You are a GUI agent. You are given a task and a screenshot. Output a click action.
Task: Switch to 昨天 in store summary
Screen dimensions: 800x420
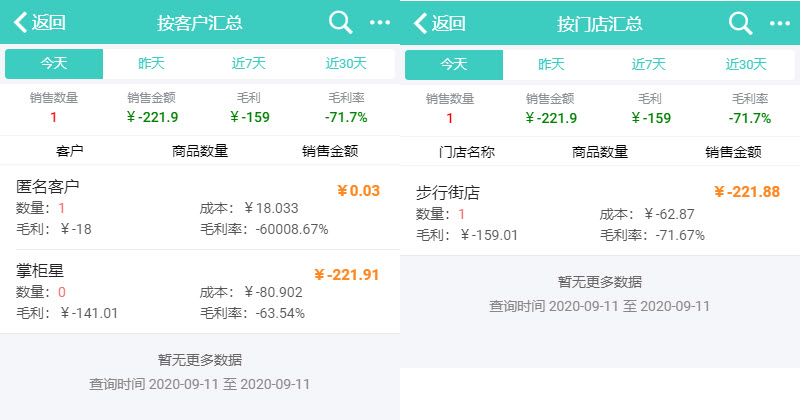coord(551,64)
